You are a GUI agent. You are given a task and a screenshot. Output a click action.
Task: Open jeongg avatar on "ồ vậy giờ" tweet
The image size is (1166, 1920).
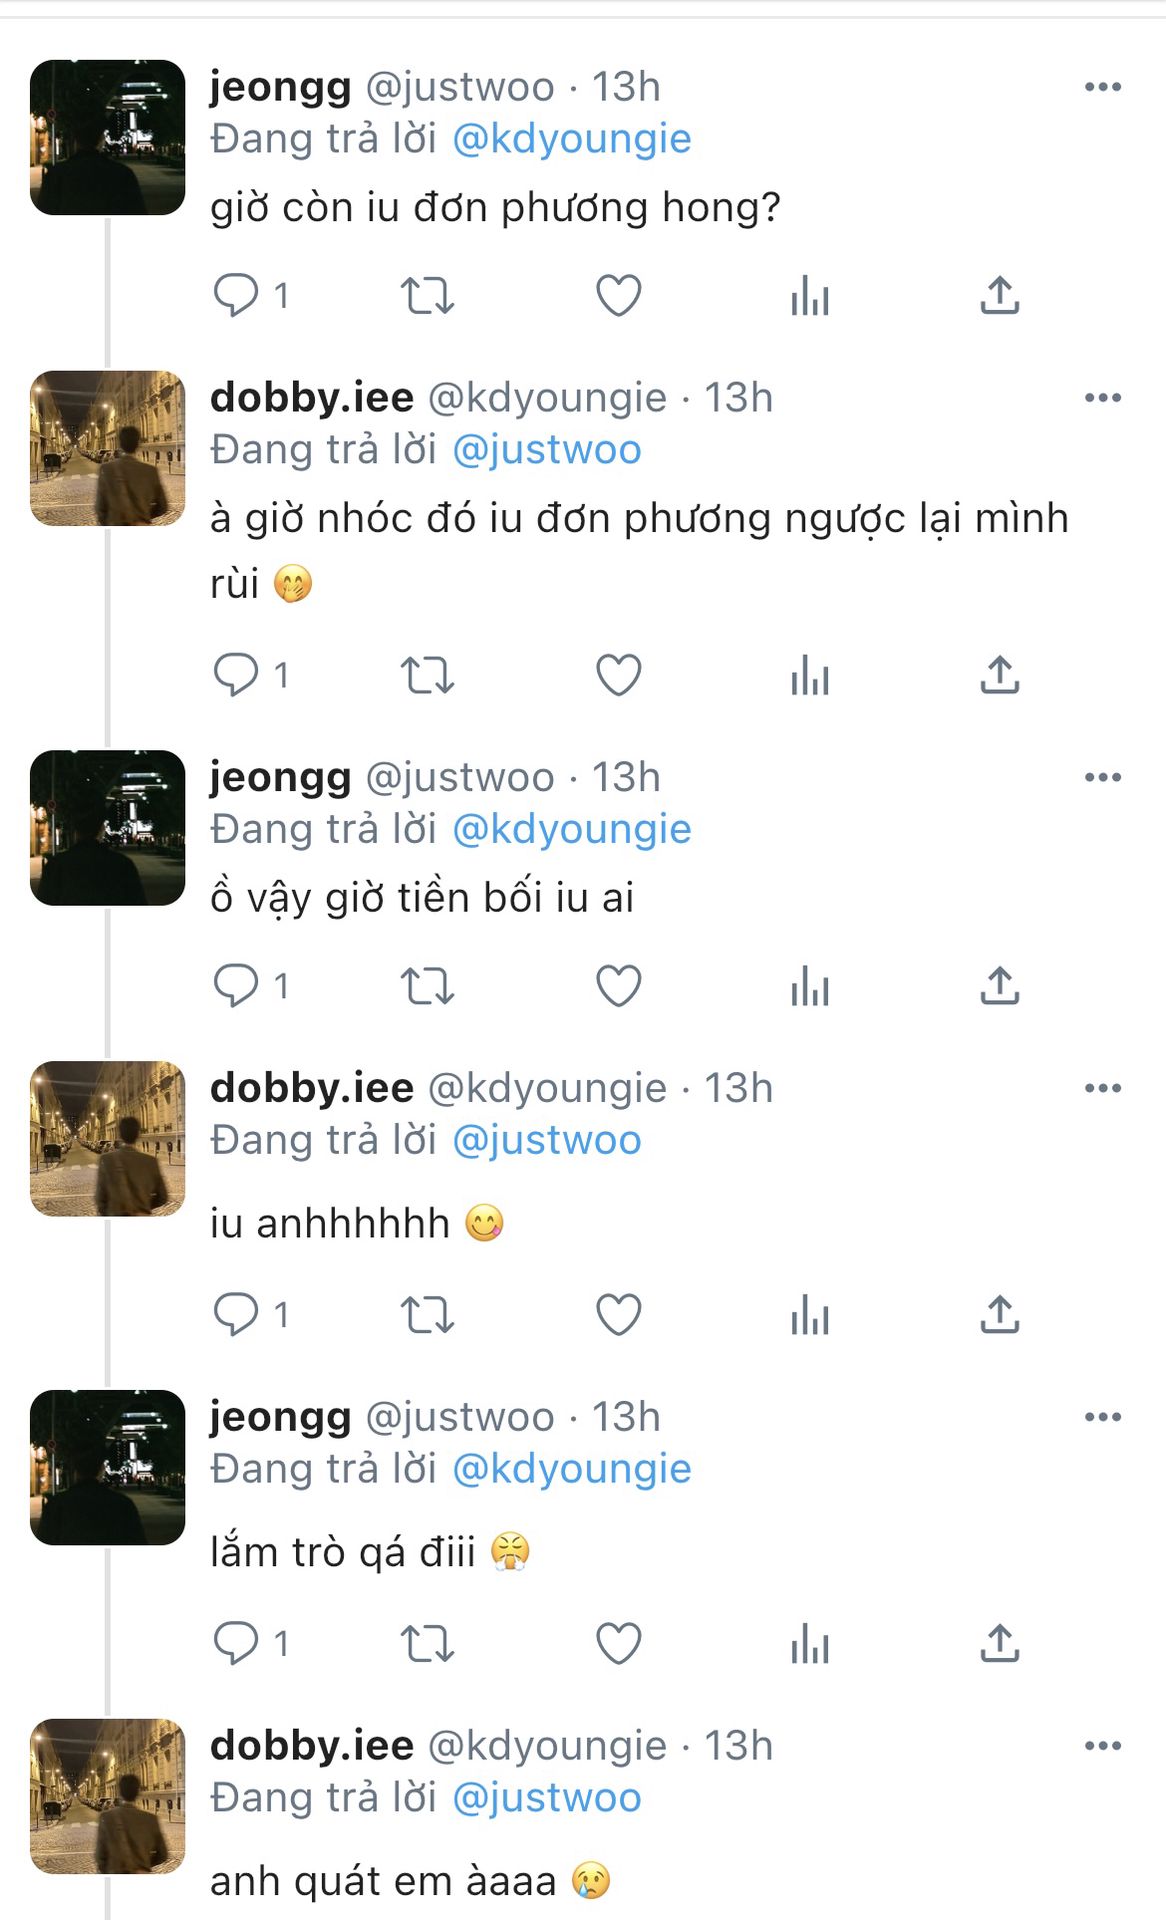click(x=107, y=828)
